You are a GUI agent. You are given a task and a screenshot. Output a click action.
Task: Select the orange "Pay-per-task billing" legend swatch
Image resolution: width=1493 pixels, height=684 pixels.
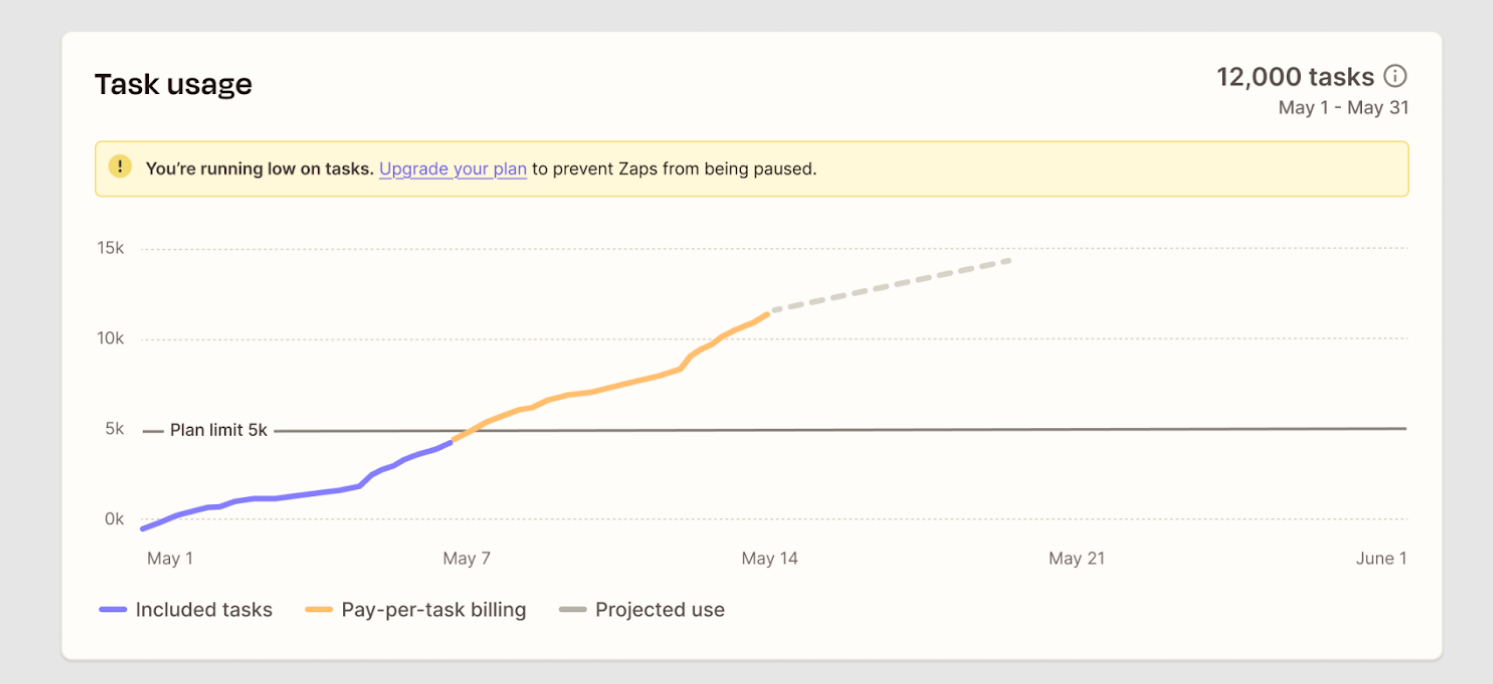[320, 609]
